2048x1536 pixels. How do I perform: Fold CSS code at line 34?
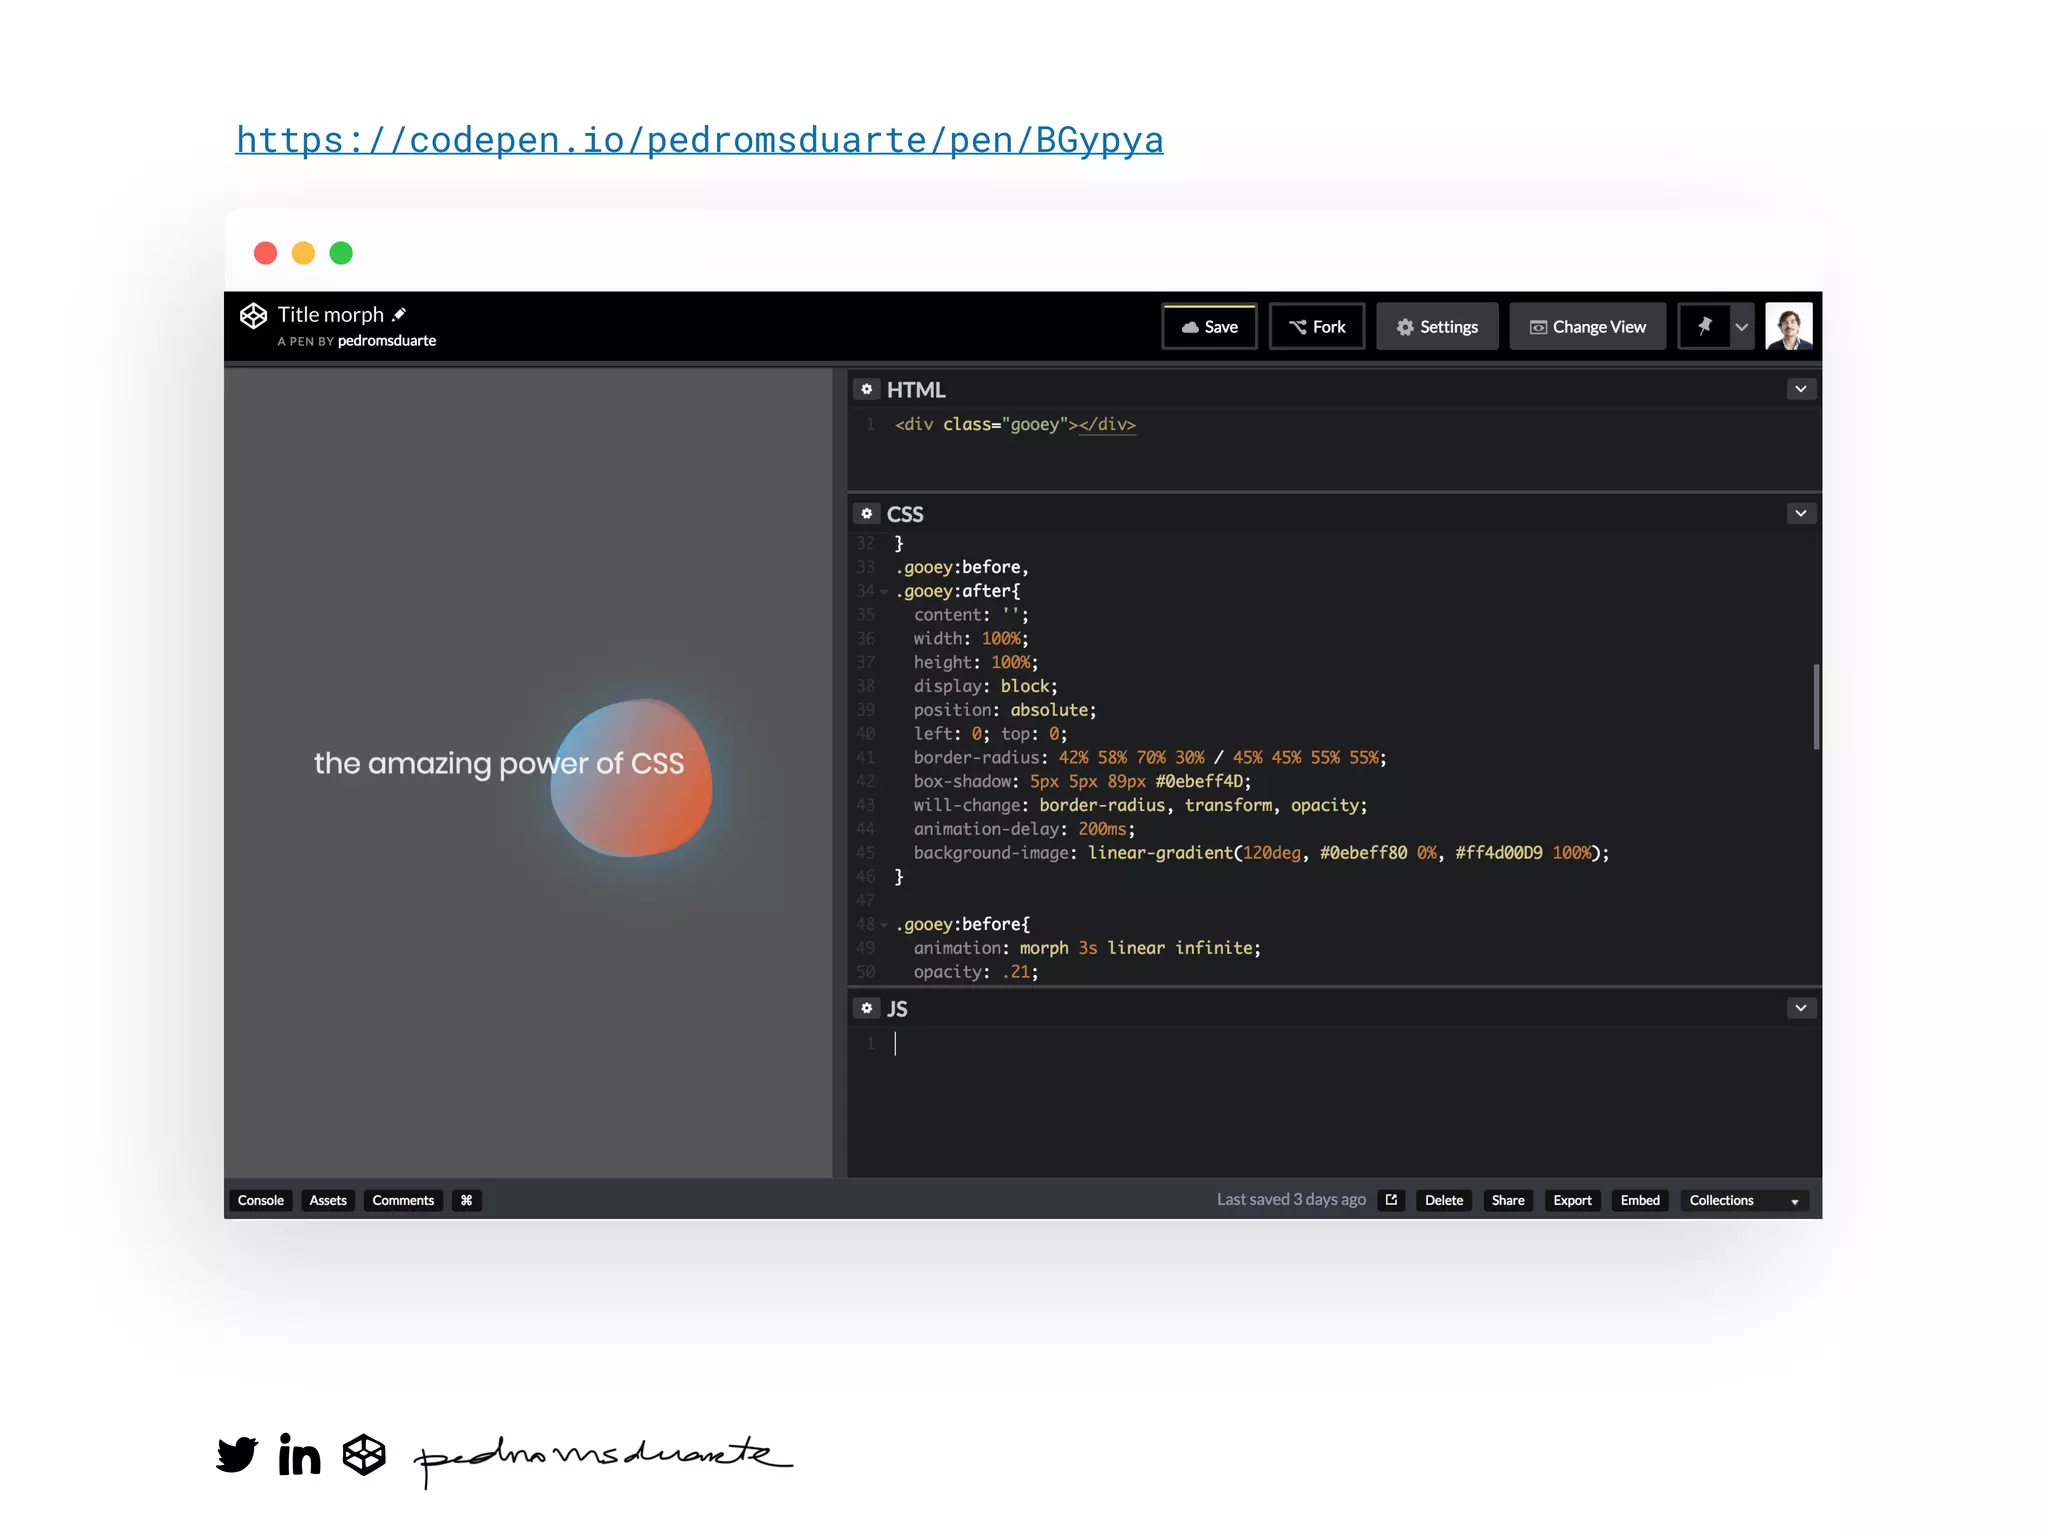coord(884,592)
